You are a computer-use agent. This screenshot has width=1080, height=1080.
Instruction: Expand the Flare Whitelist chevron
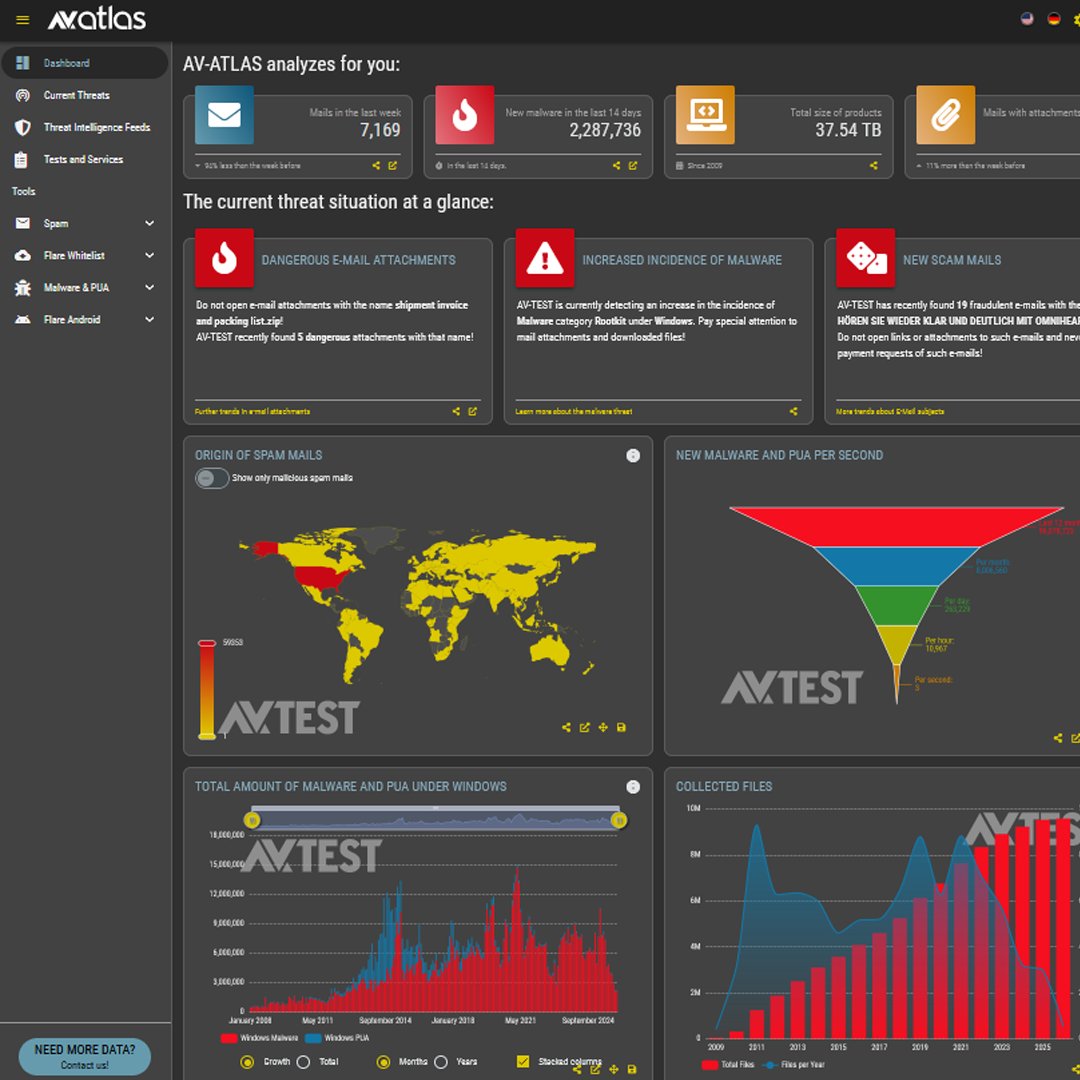(149, 255)
